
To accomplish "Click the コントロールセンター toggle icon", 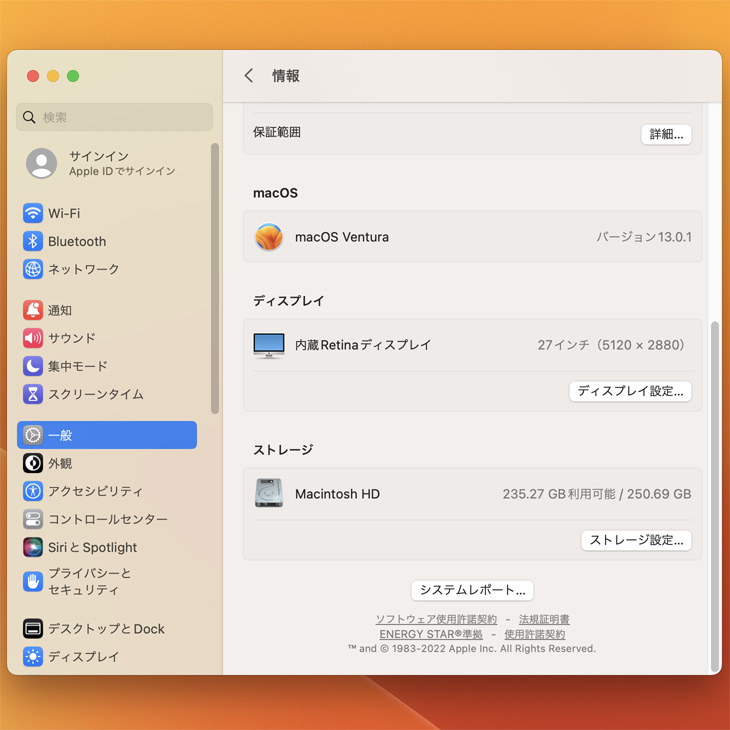I will [x=33, y=519].
